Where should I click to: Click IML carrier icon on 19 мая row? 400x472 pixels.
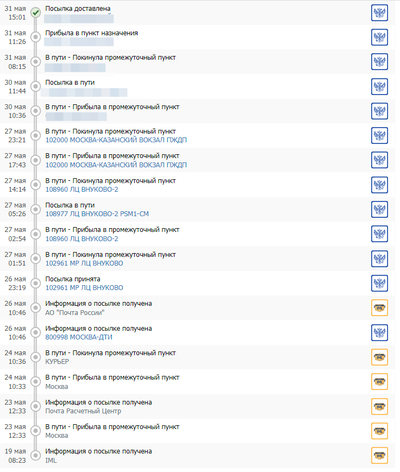(379, 455)
